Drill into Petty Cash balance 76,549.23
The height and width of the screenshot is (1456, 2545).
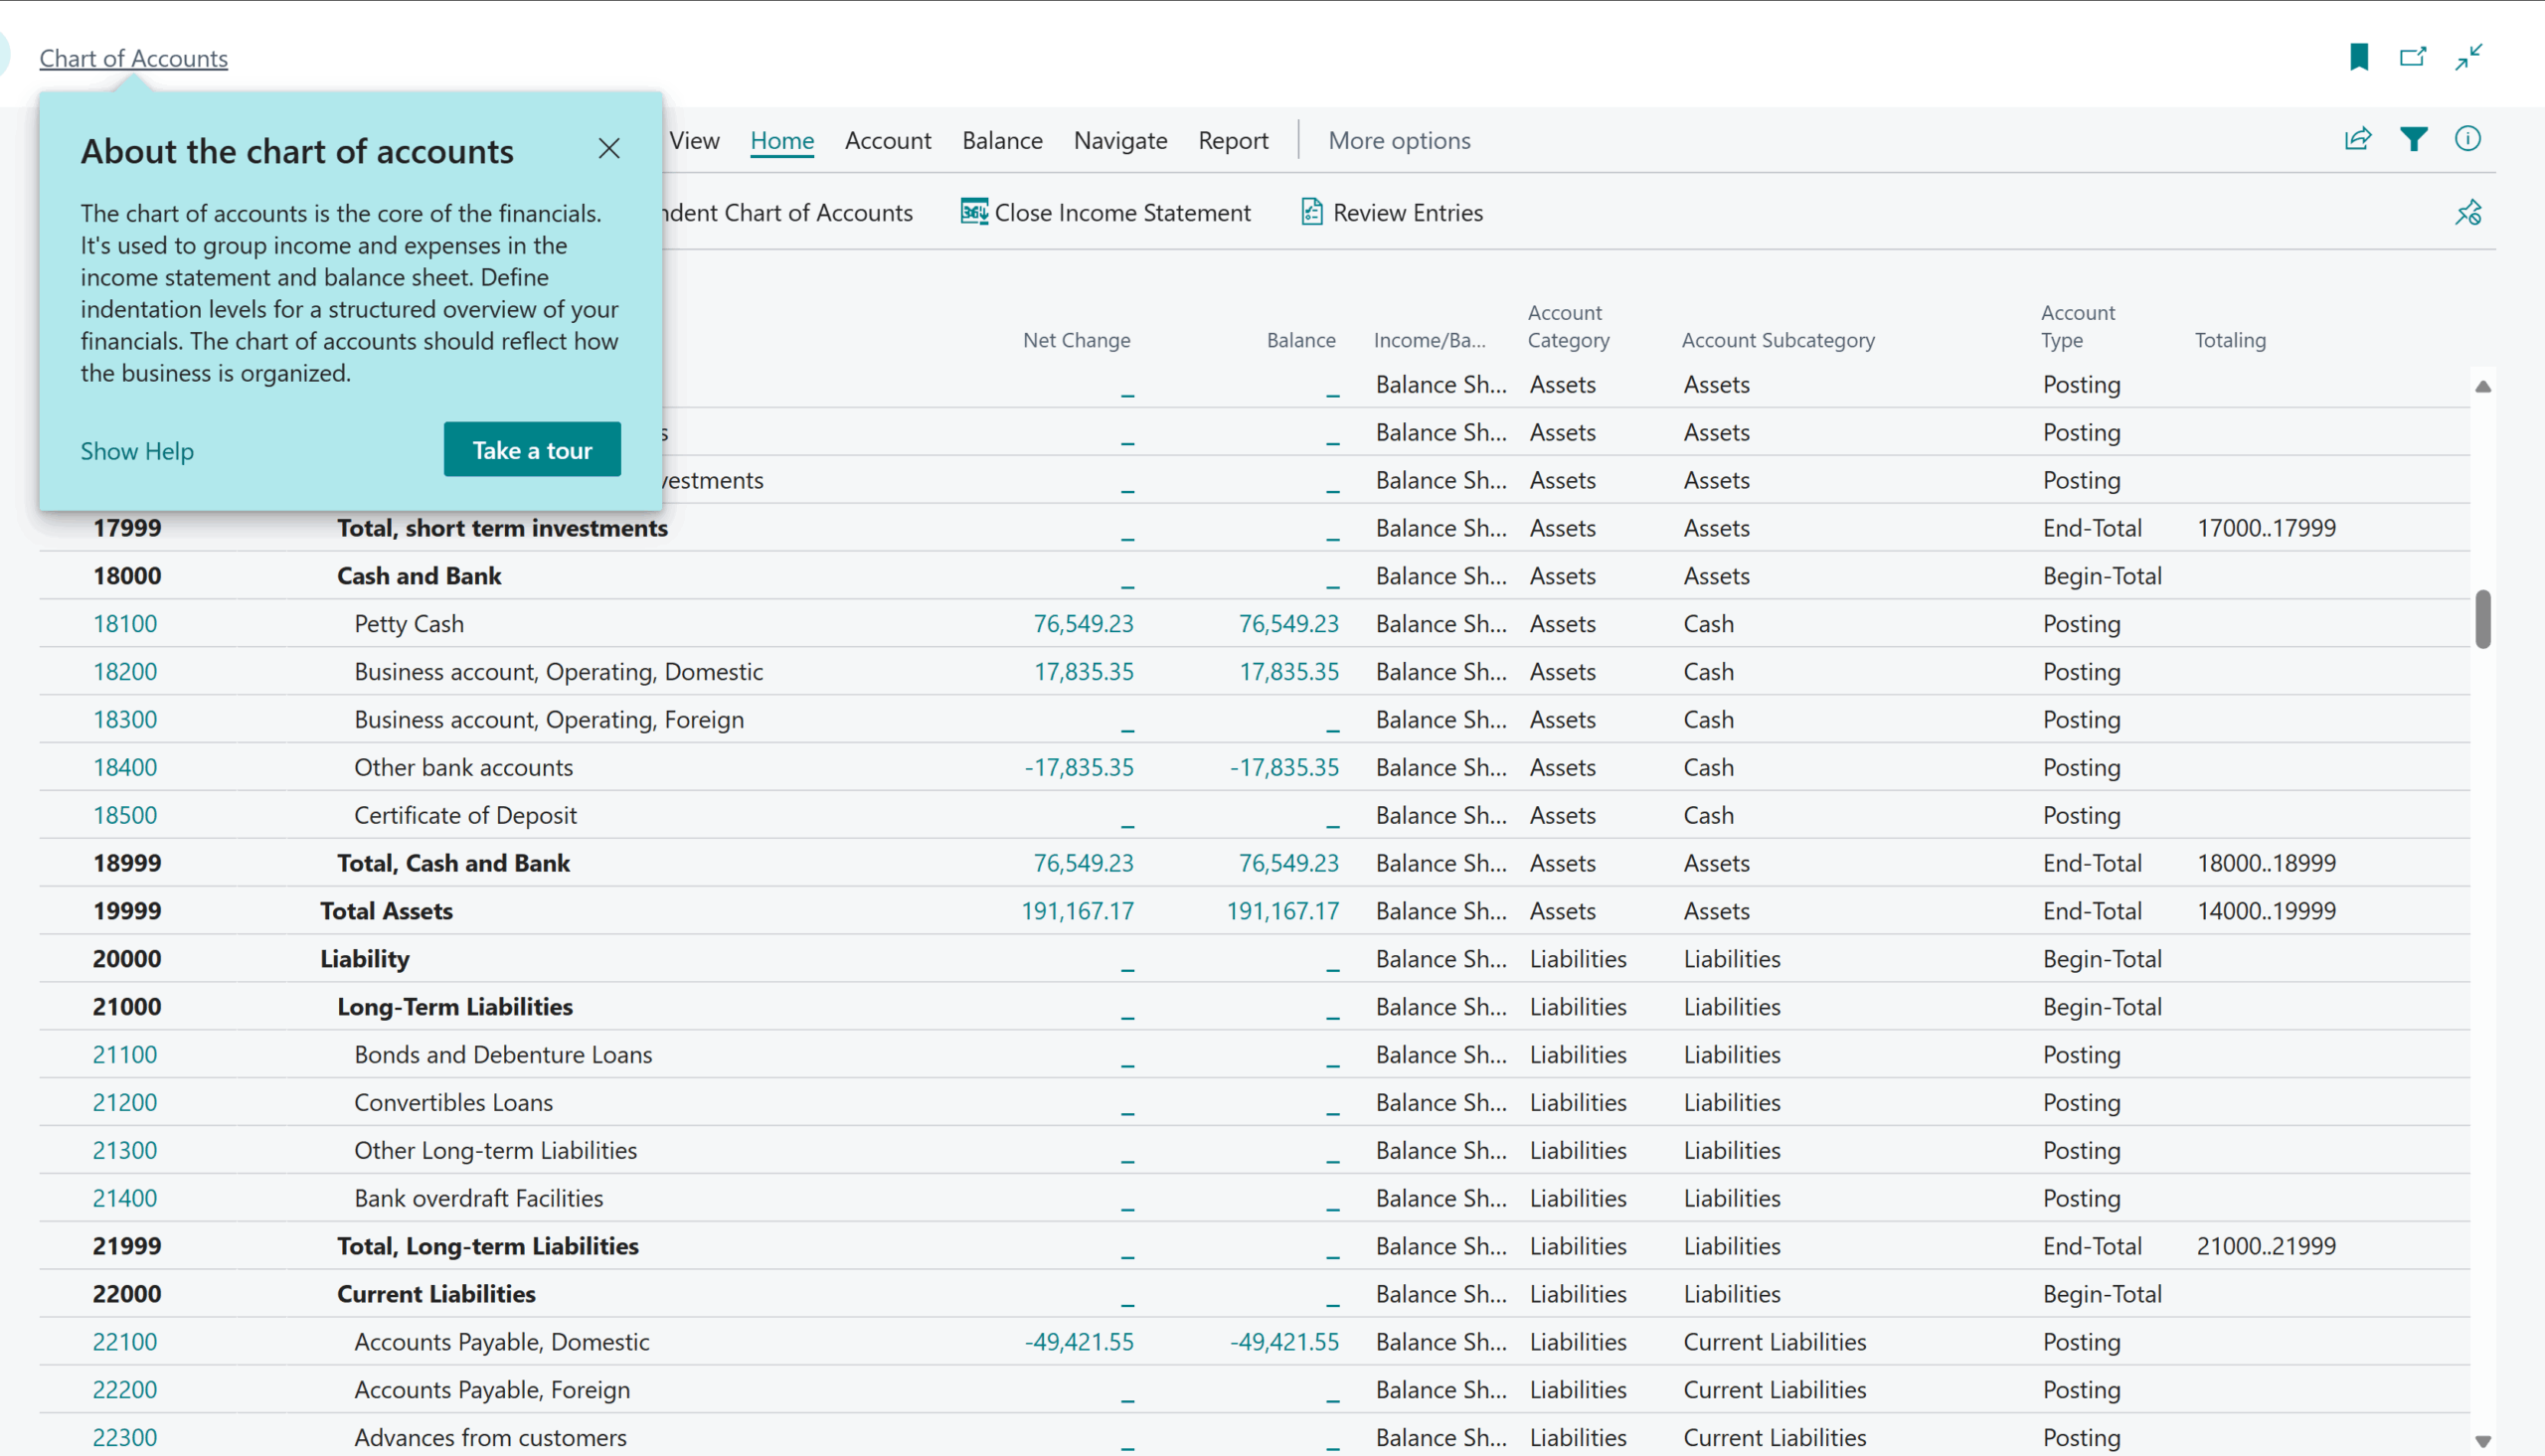[x=1288, y=624]
